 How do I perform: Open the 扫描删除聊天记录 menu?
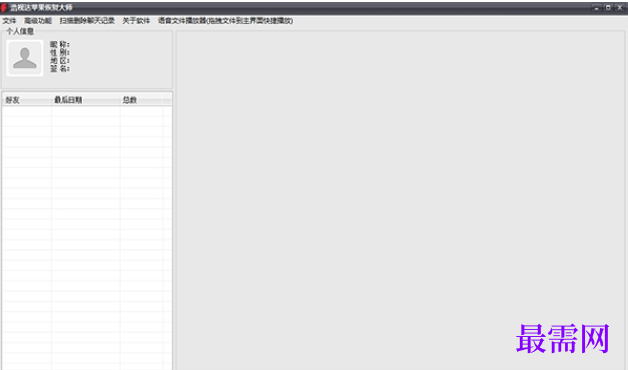[87, 21]
